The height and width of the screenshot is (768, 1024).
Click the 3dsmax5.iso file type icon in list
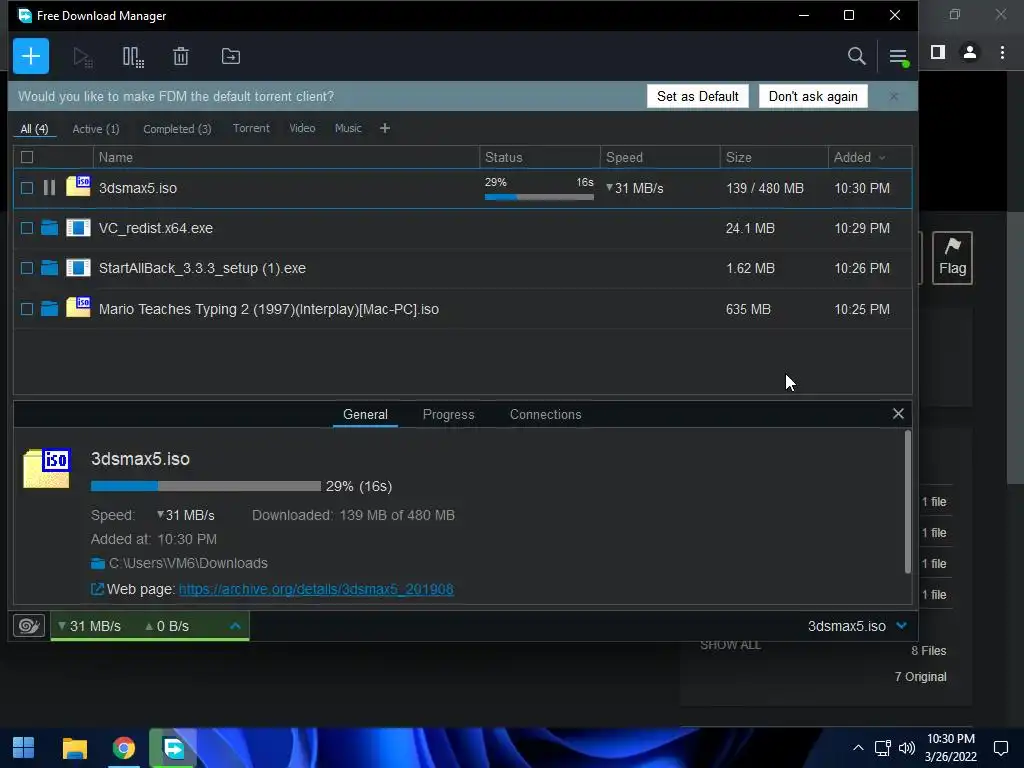tap(78, 186)
